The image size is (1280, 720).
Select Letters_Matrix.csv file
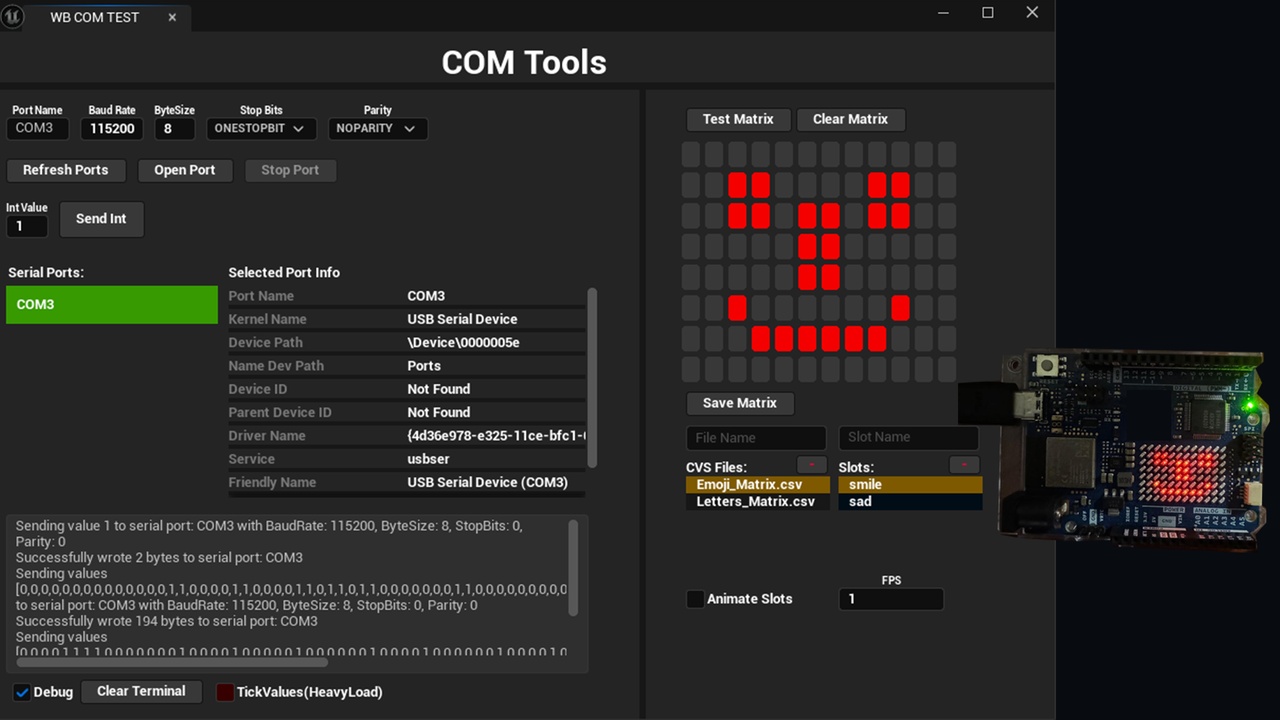pyautogui.click(x=757, y=502)
